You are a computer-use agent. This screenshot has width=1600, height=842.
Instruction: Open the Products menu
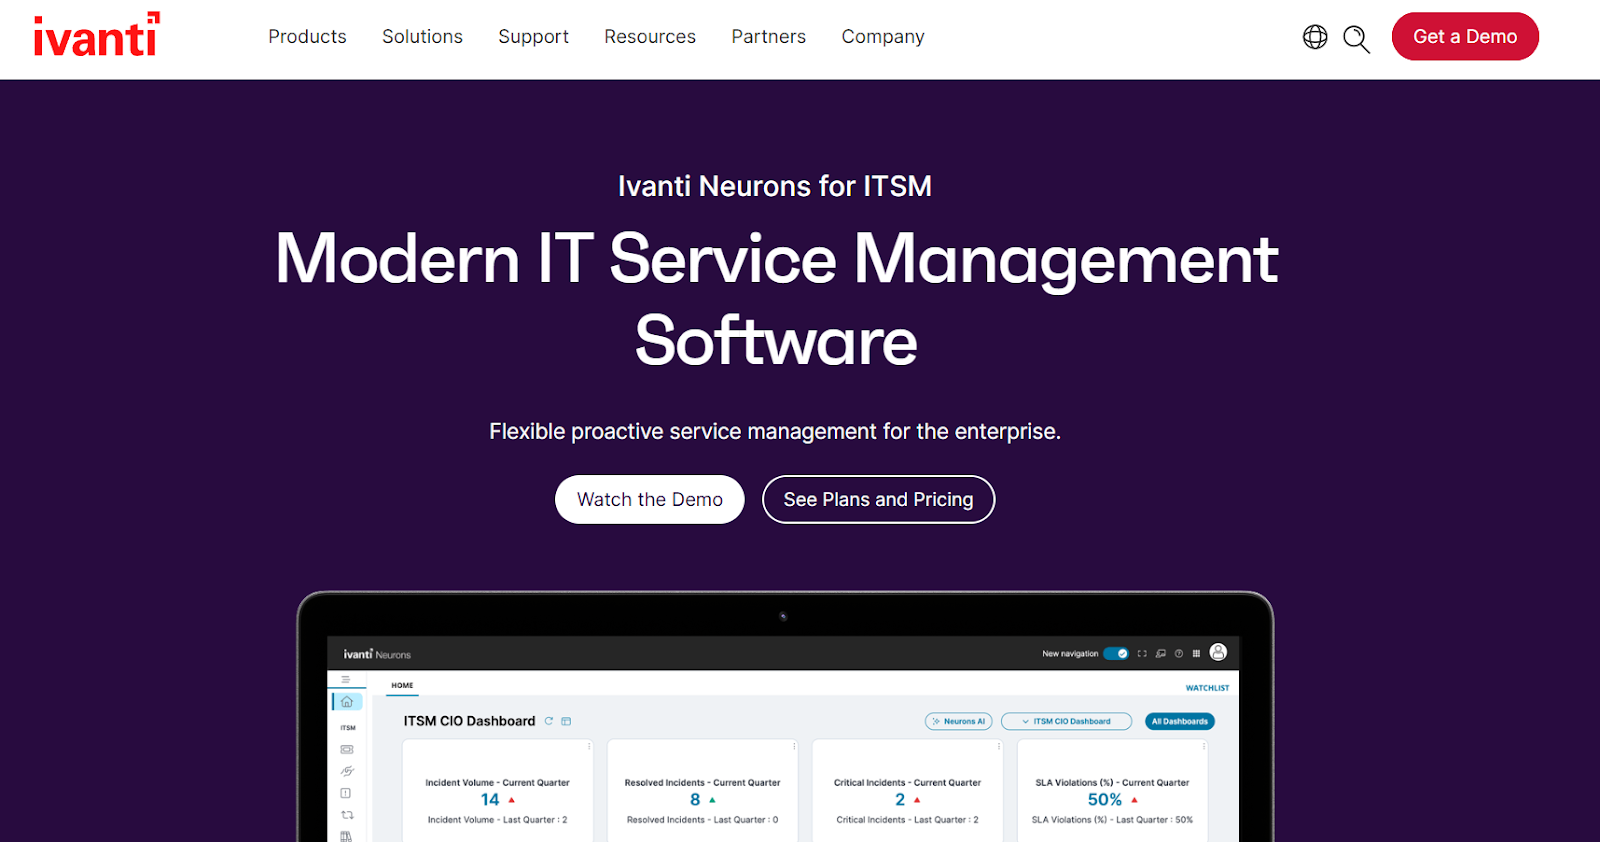click(307, 37)
